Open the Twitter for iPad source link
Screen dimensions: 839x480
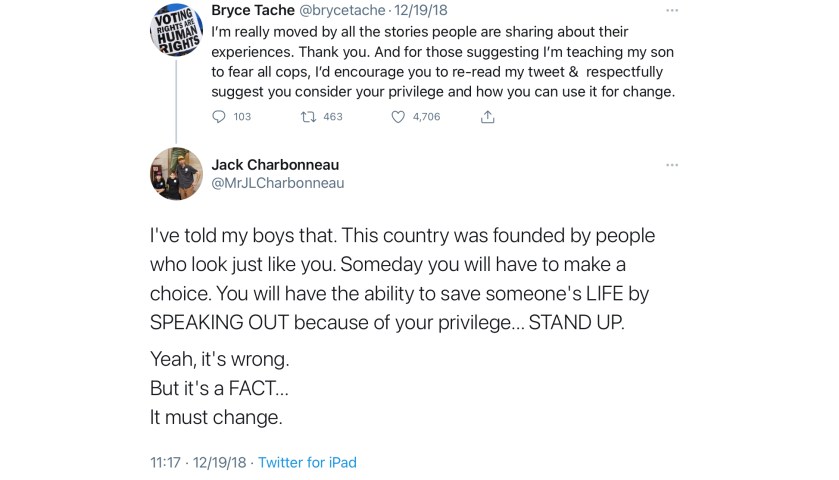tap(307, 463)
